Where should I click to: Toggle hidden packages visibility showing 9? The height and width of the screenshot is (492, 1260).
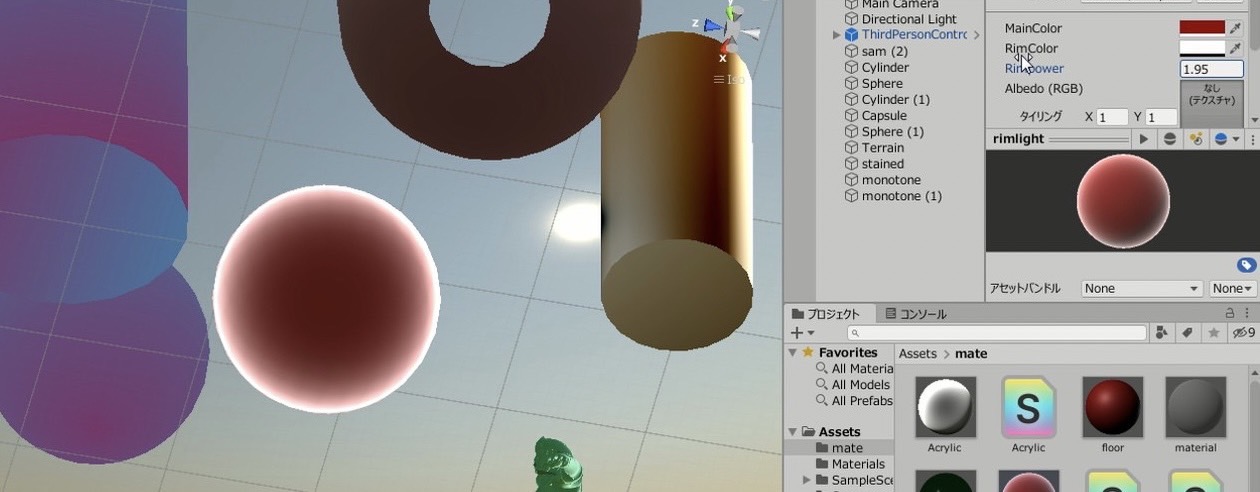click(x=1243, y=333)
